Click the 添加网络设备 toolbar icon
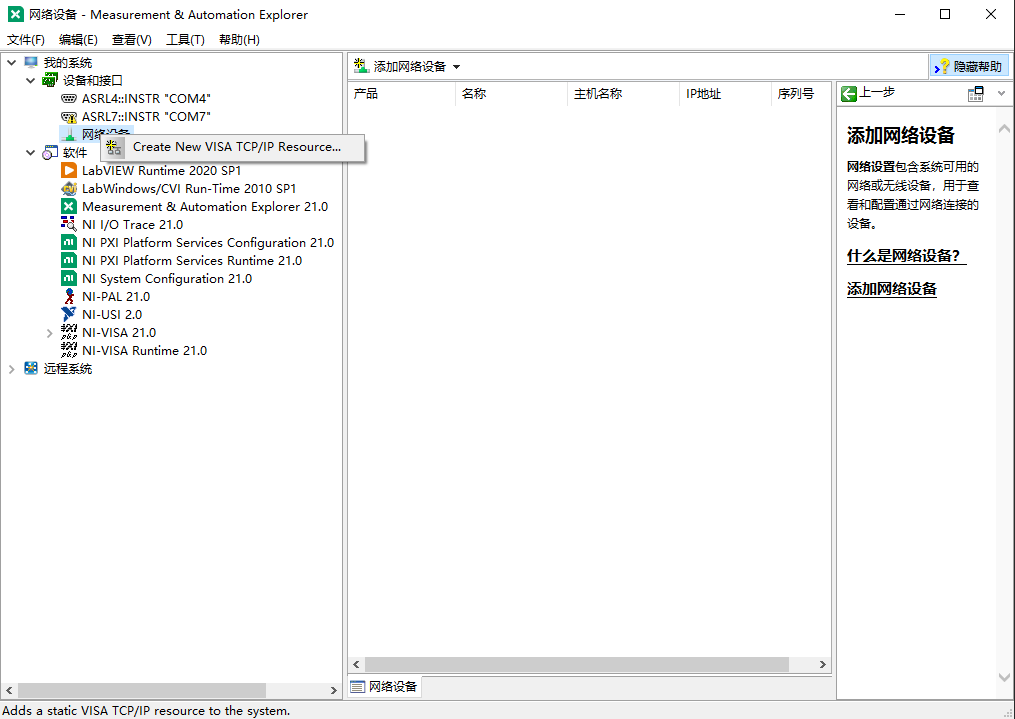Viewport: 1015px width, 719px height. [361, 66]
